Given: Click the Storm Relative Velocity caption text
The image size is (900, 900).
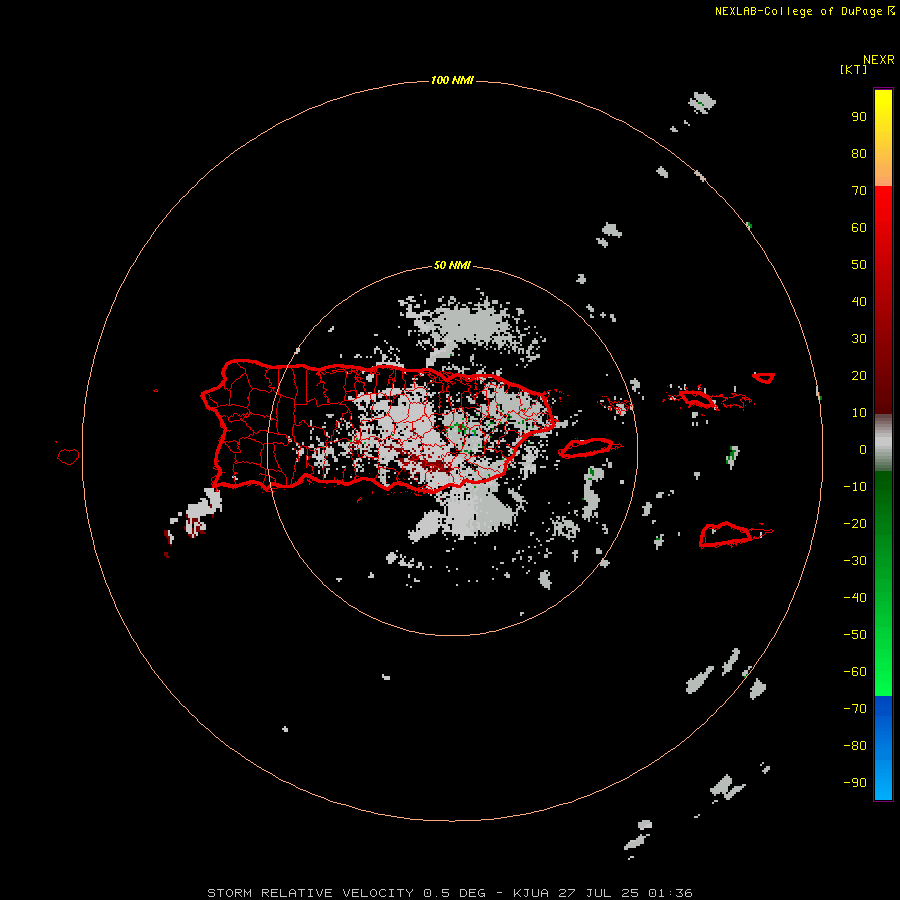Looking at the screenshot, I should tap(449, 893).
